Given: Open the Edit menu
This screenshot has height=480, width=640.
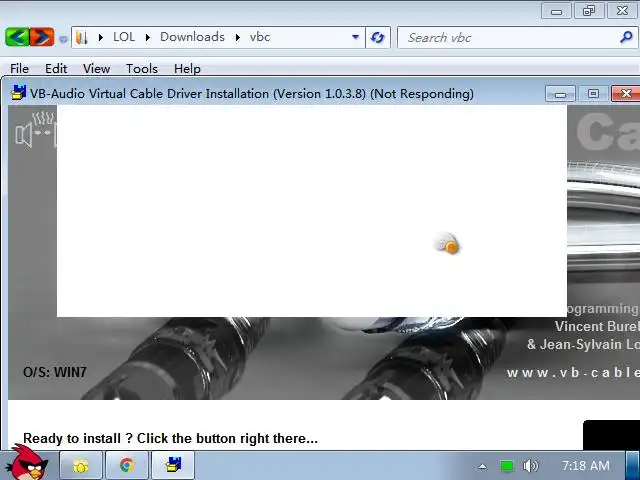Looking at the screenshot, I should tap(56, 69).
